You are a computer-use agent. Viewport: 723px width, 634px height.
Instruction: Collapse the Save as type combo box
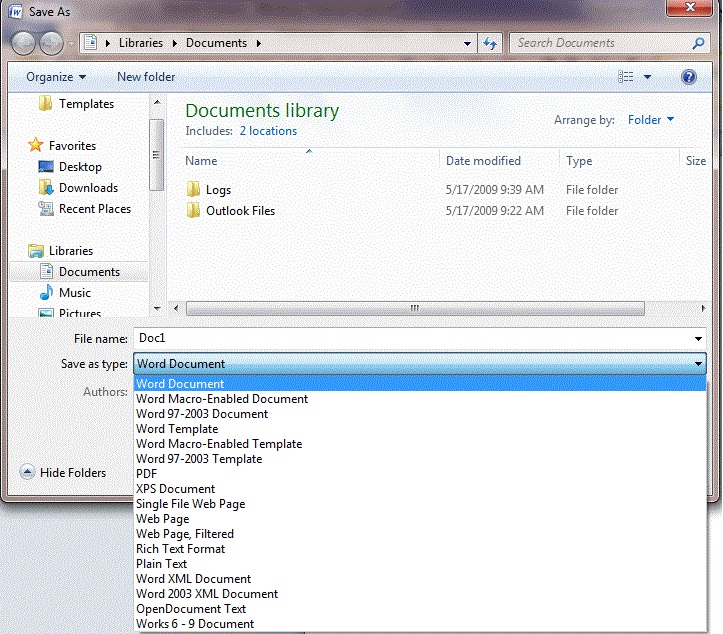(x=698, y=364)
